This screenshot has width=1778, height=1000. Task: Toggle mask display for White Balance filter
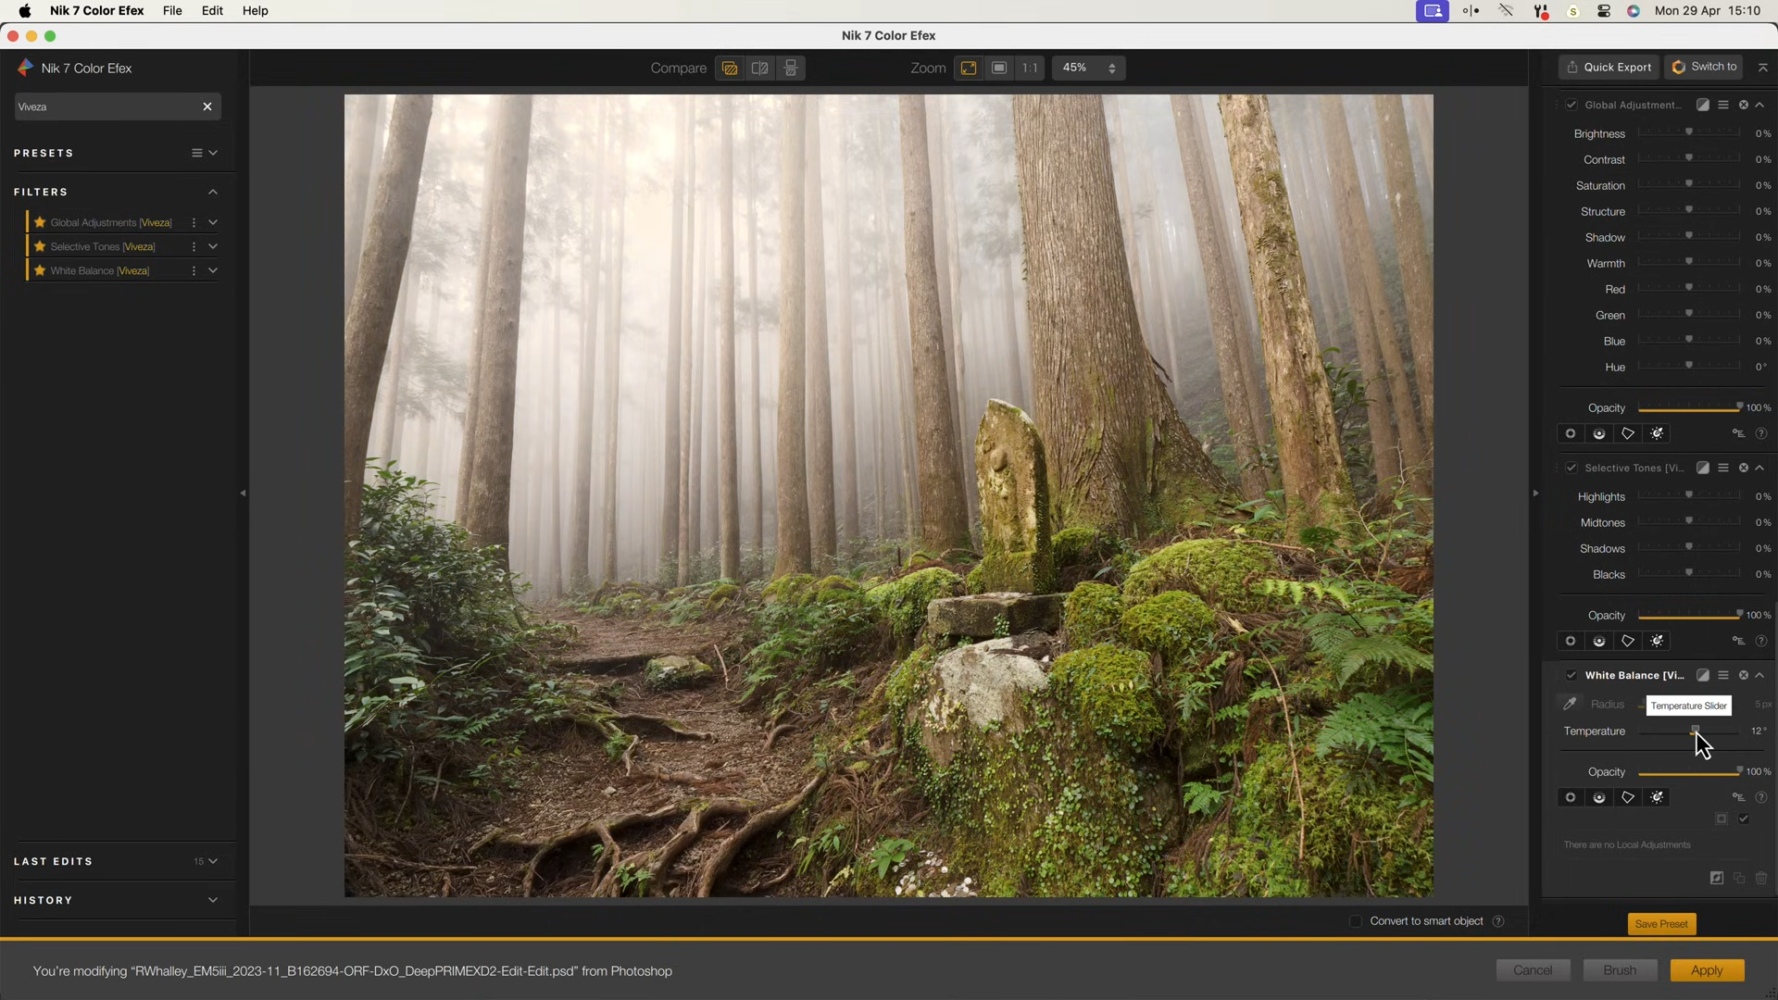pos(1703,675)
